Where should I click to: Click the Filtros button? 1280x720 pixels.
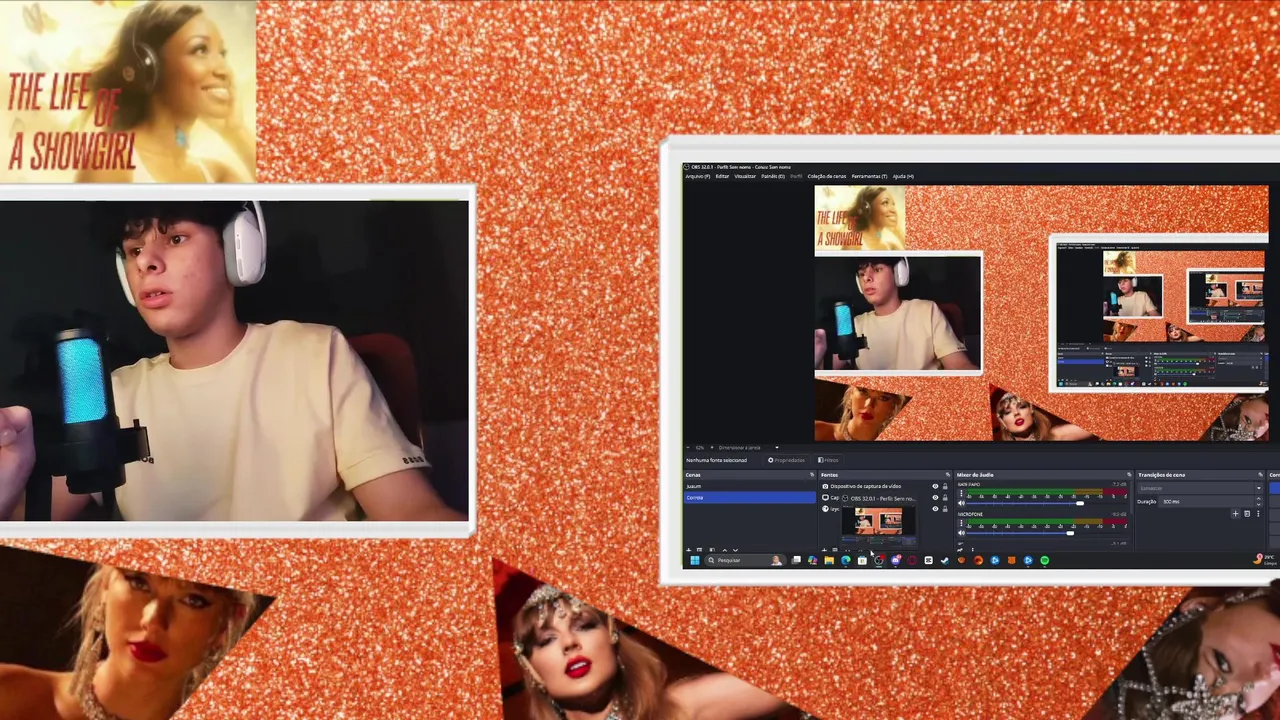click(828, 460)
